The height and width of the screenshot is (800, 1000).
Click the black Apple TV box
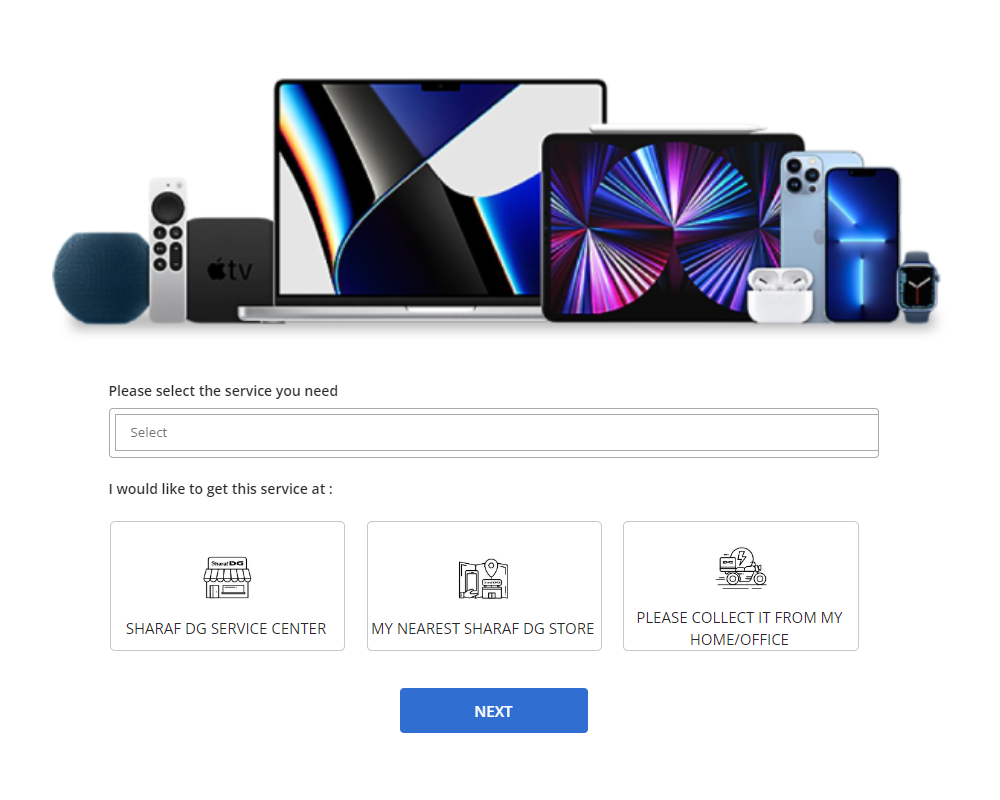pyautogui.click(x=230, y=270)
